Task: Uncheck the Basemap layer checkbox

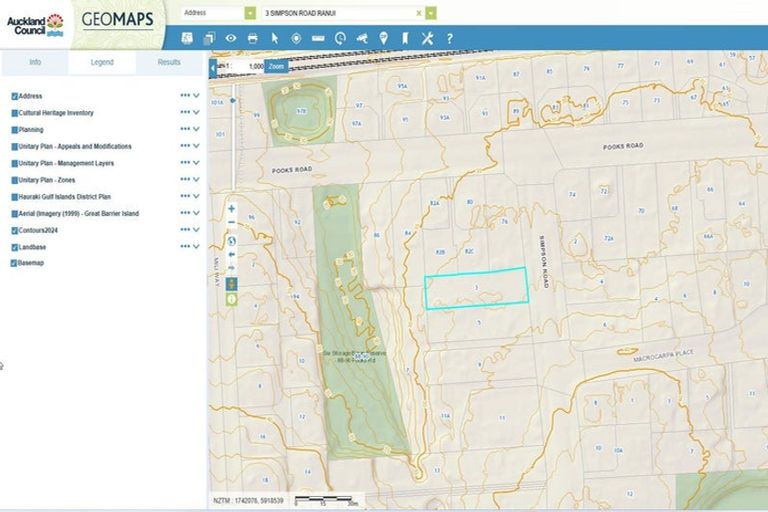Action: (x=14, y=263)
